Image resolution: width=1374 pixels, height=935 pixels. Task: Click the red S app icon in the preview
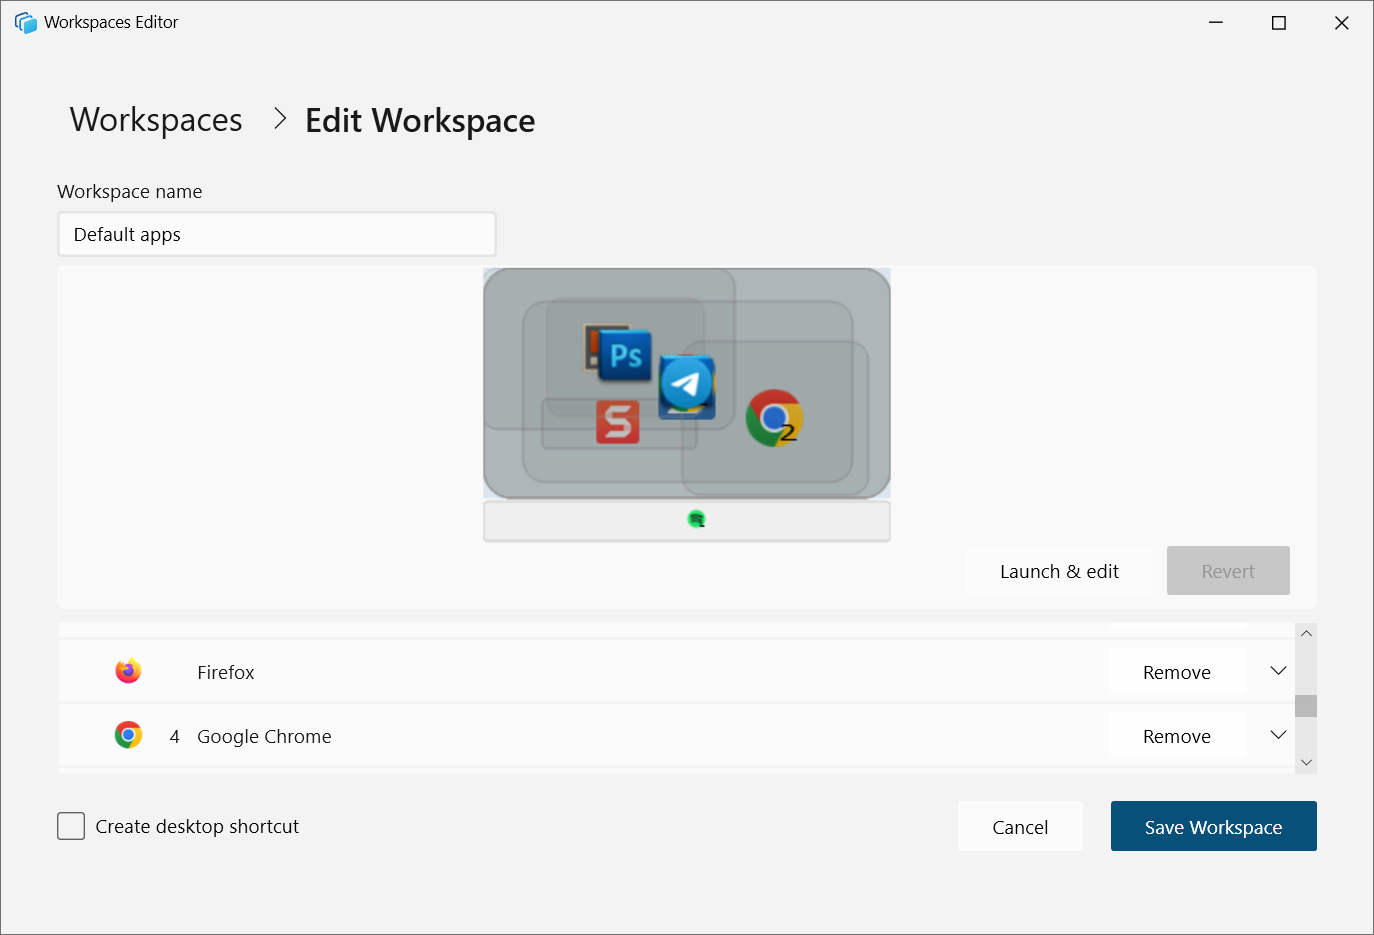click(x=618, y=422)
